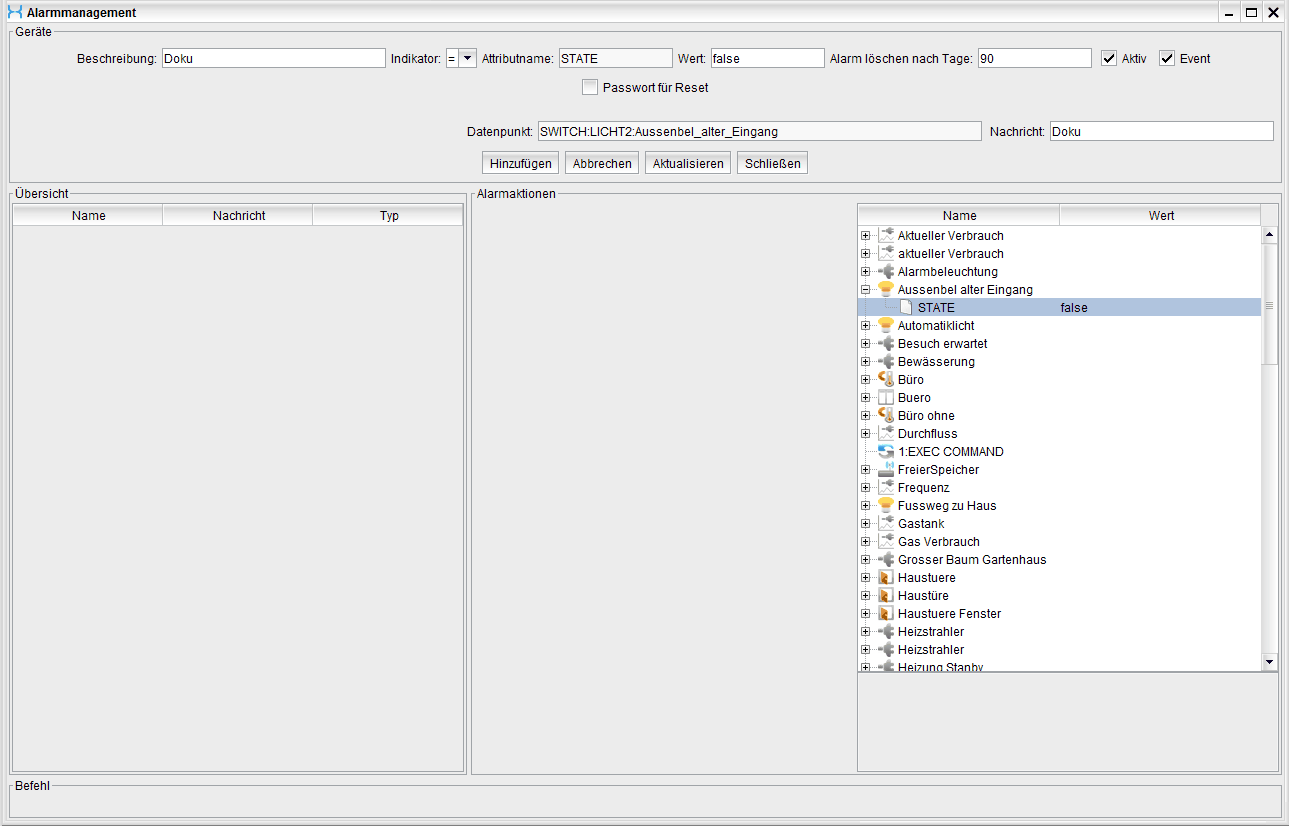Click the Wert column header

[1160, 216]
